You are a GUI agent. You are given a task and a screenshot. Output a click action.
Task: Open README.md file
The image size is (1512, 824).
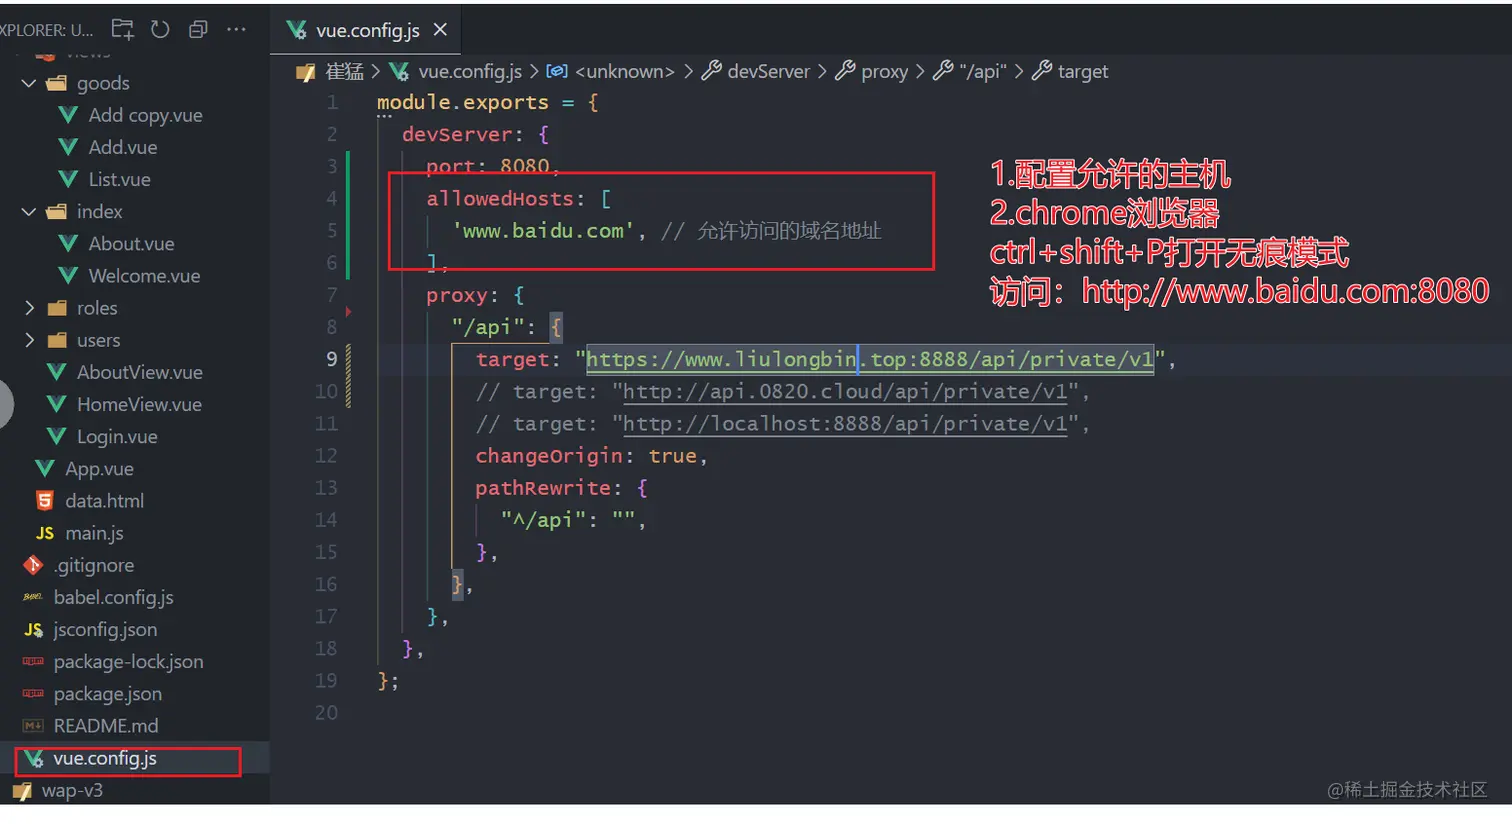click(105, 726)
